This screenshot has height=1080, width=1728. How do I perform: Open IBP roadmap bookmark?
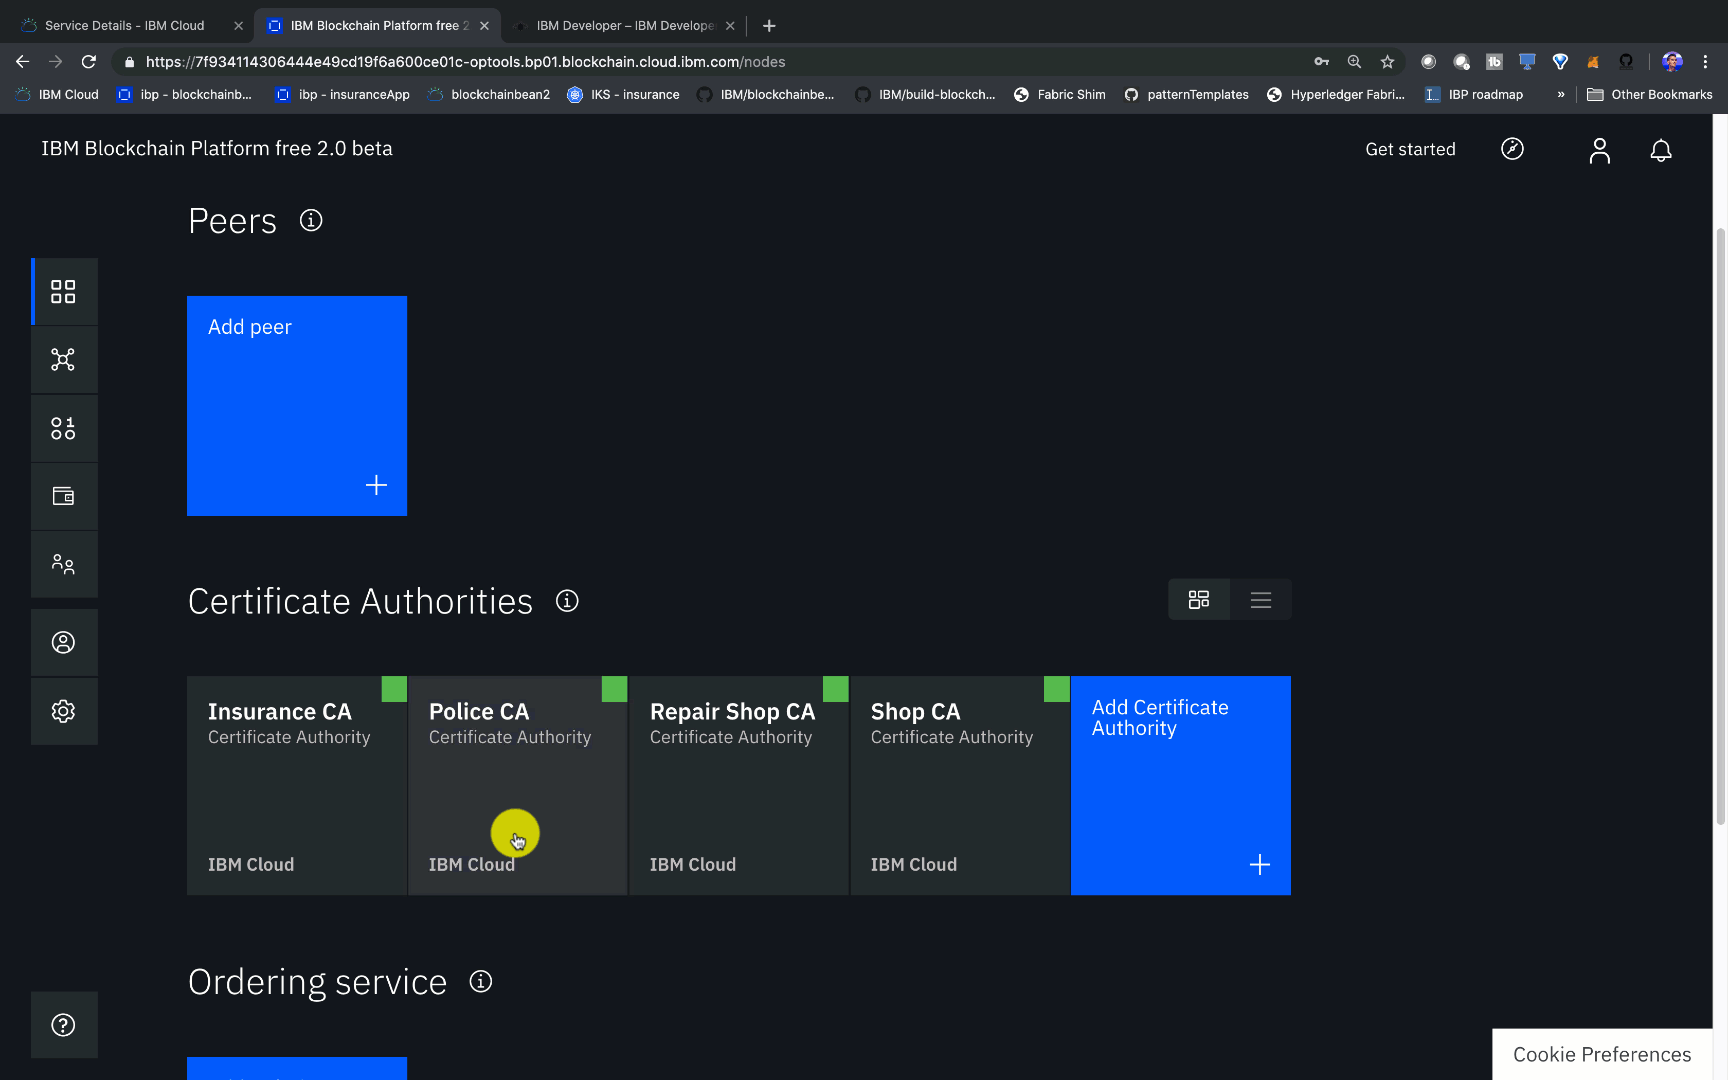1474,95
